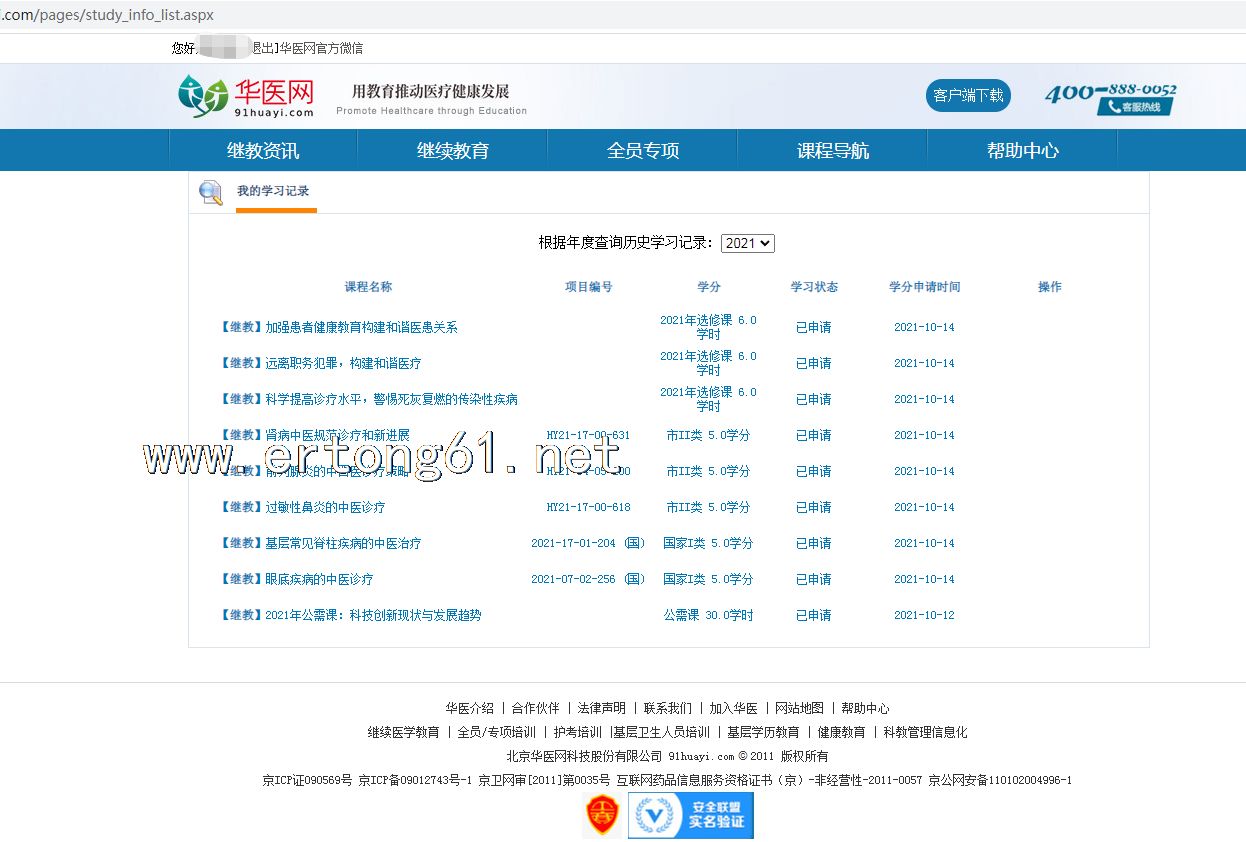Image resolution: width=1246 pixels, height=842 pixels.
Task: Click the 安全联盟 实名验证 badge
Action: pyautogui.click(x=690, y=815)
